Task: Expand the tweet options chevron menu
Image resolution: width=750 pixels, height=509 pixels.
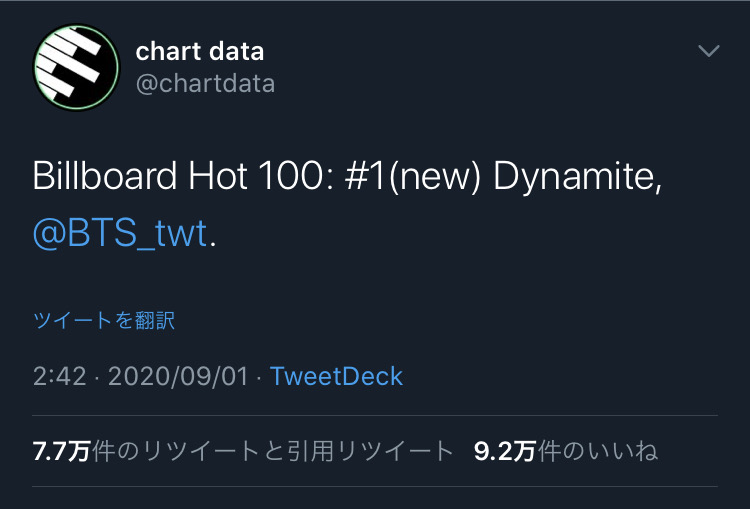Action: [708, 50]
